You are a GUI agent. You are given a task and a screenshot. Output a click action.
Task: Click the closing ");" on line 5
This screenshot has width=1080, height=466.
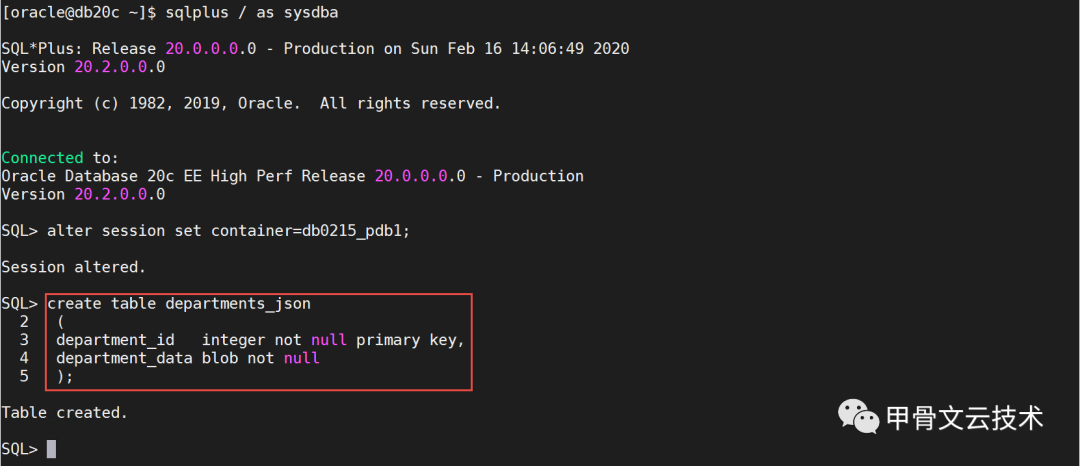click(x=65, y=376)
